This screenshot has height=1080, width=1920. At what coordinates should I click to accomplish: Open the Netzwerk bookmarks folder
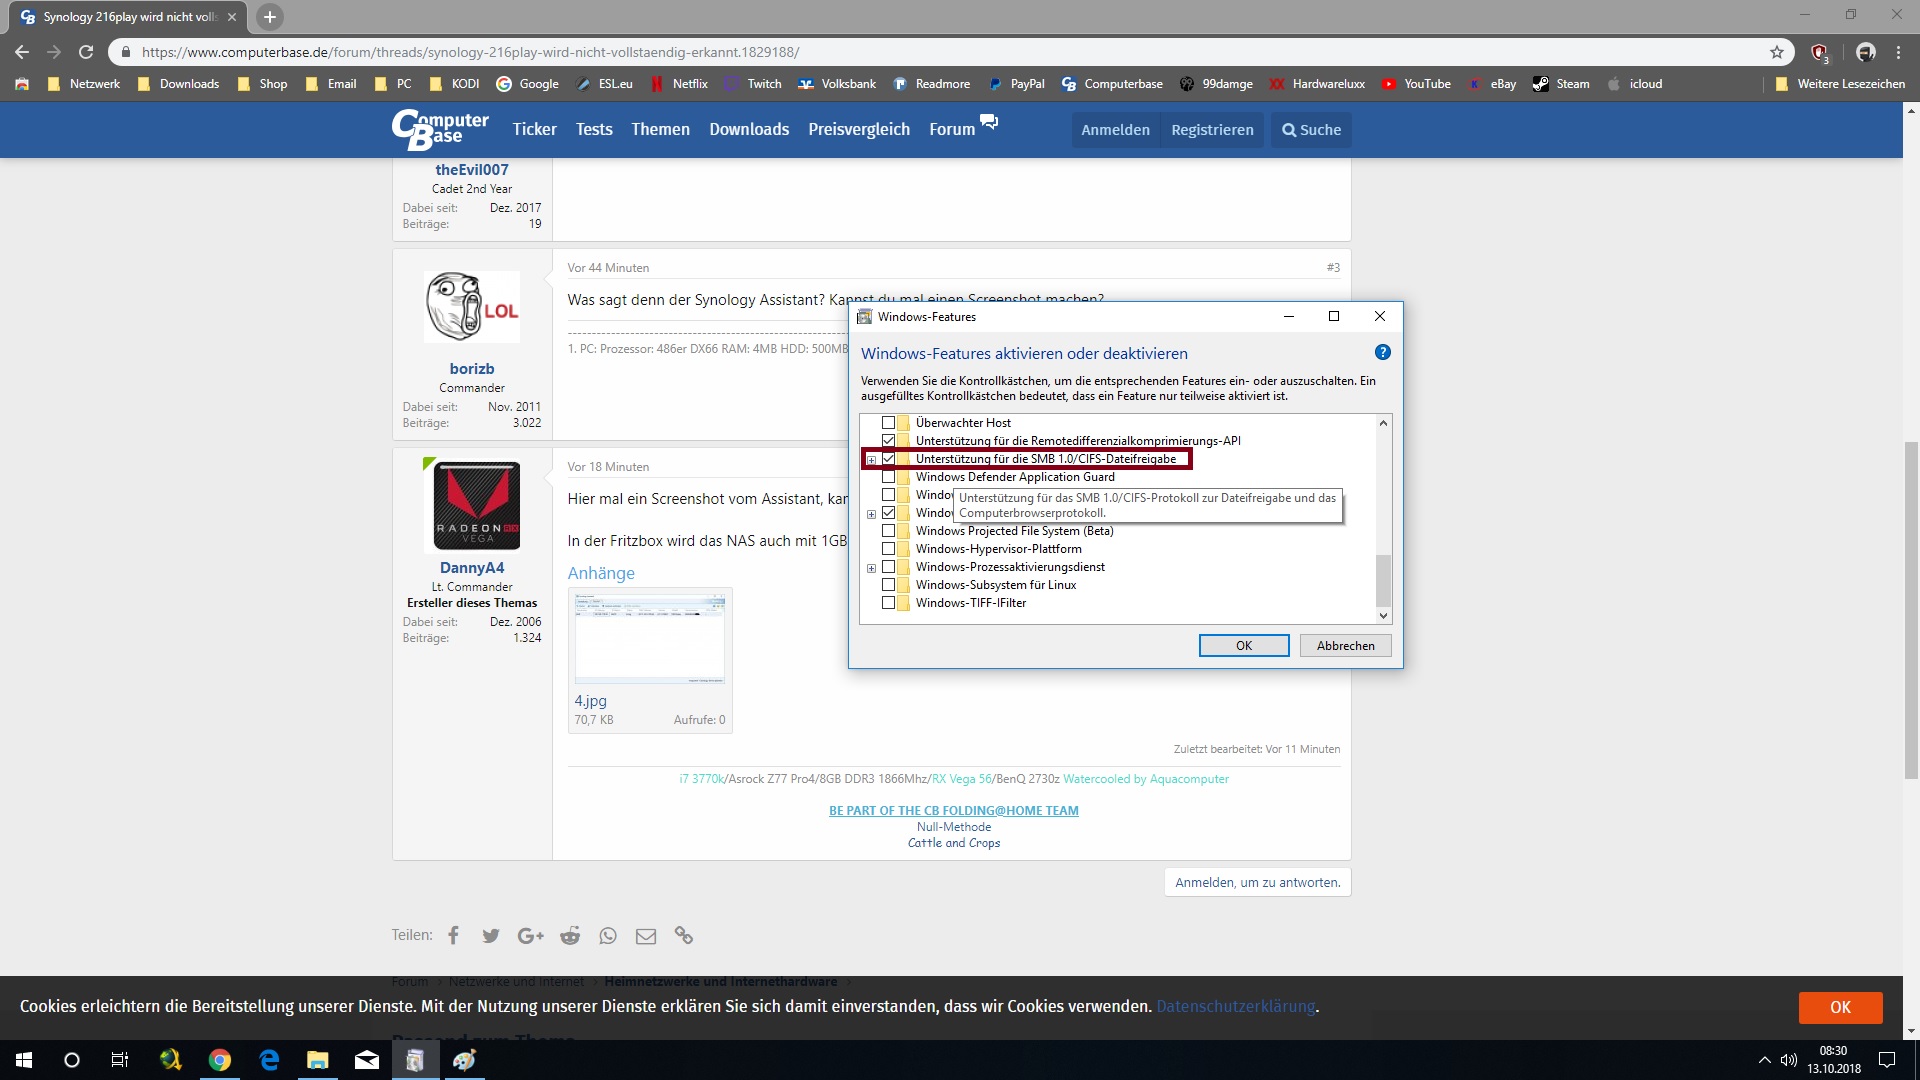[84, 84]
